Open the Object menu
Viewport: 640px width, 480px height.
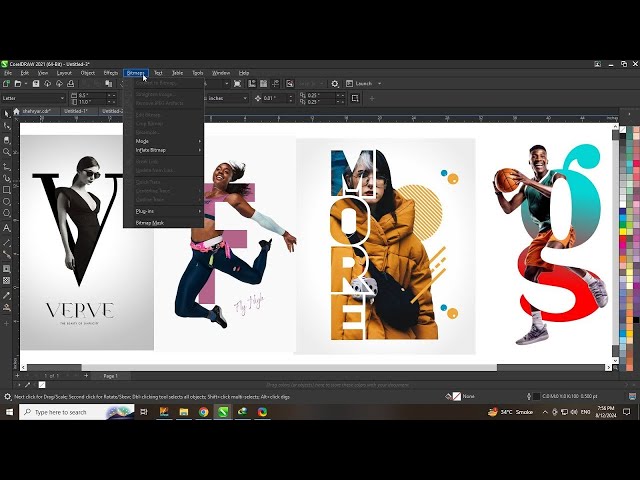87,73
